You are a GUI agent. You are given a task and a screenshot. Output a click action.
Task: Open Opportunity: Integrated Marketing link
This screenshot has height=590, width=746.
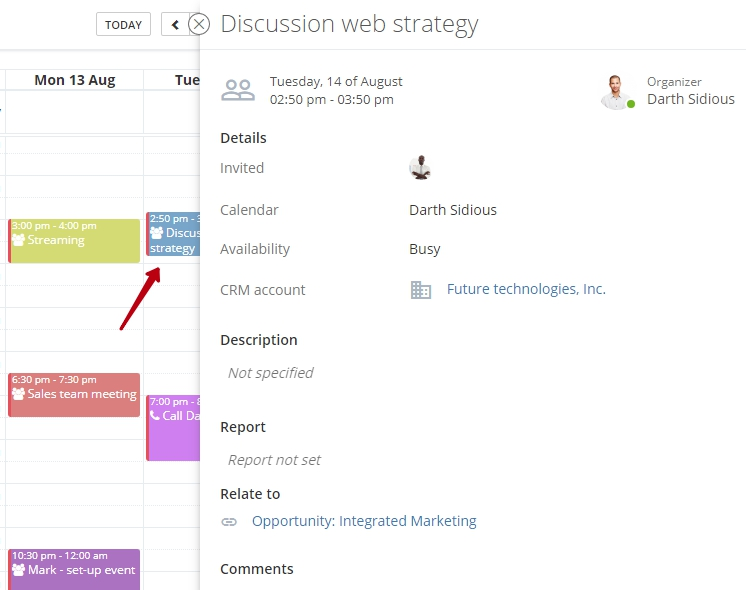coord(364,521)
